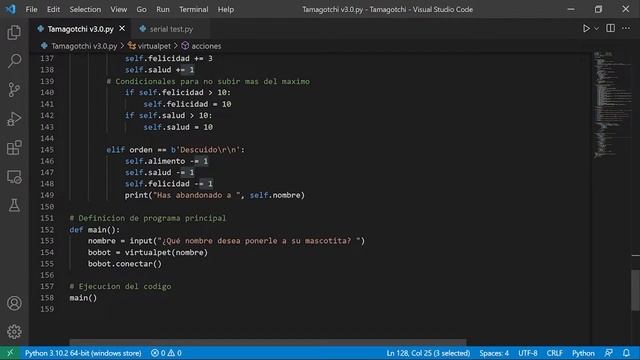Screen dimensions: 640x360
Task: Open the View menu
Action: [118, 9]
